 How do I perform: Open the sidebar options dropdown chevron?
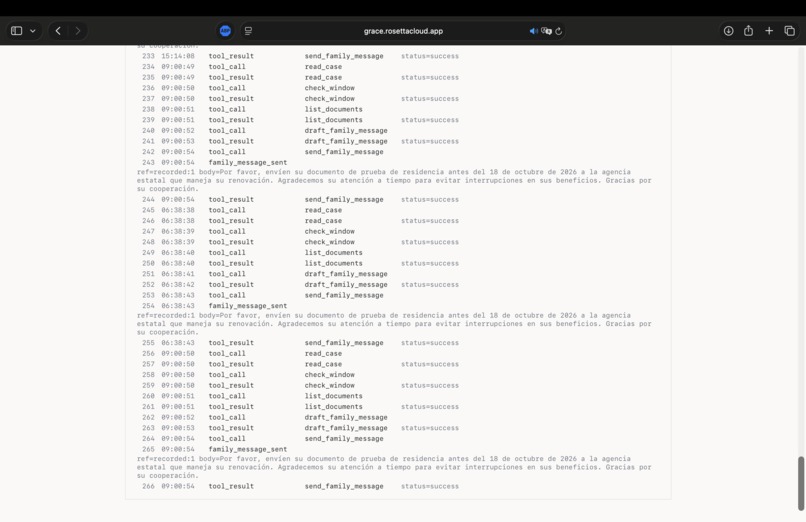(33, 31)
